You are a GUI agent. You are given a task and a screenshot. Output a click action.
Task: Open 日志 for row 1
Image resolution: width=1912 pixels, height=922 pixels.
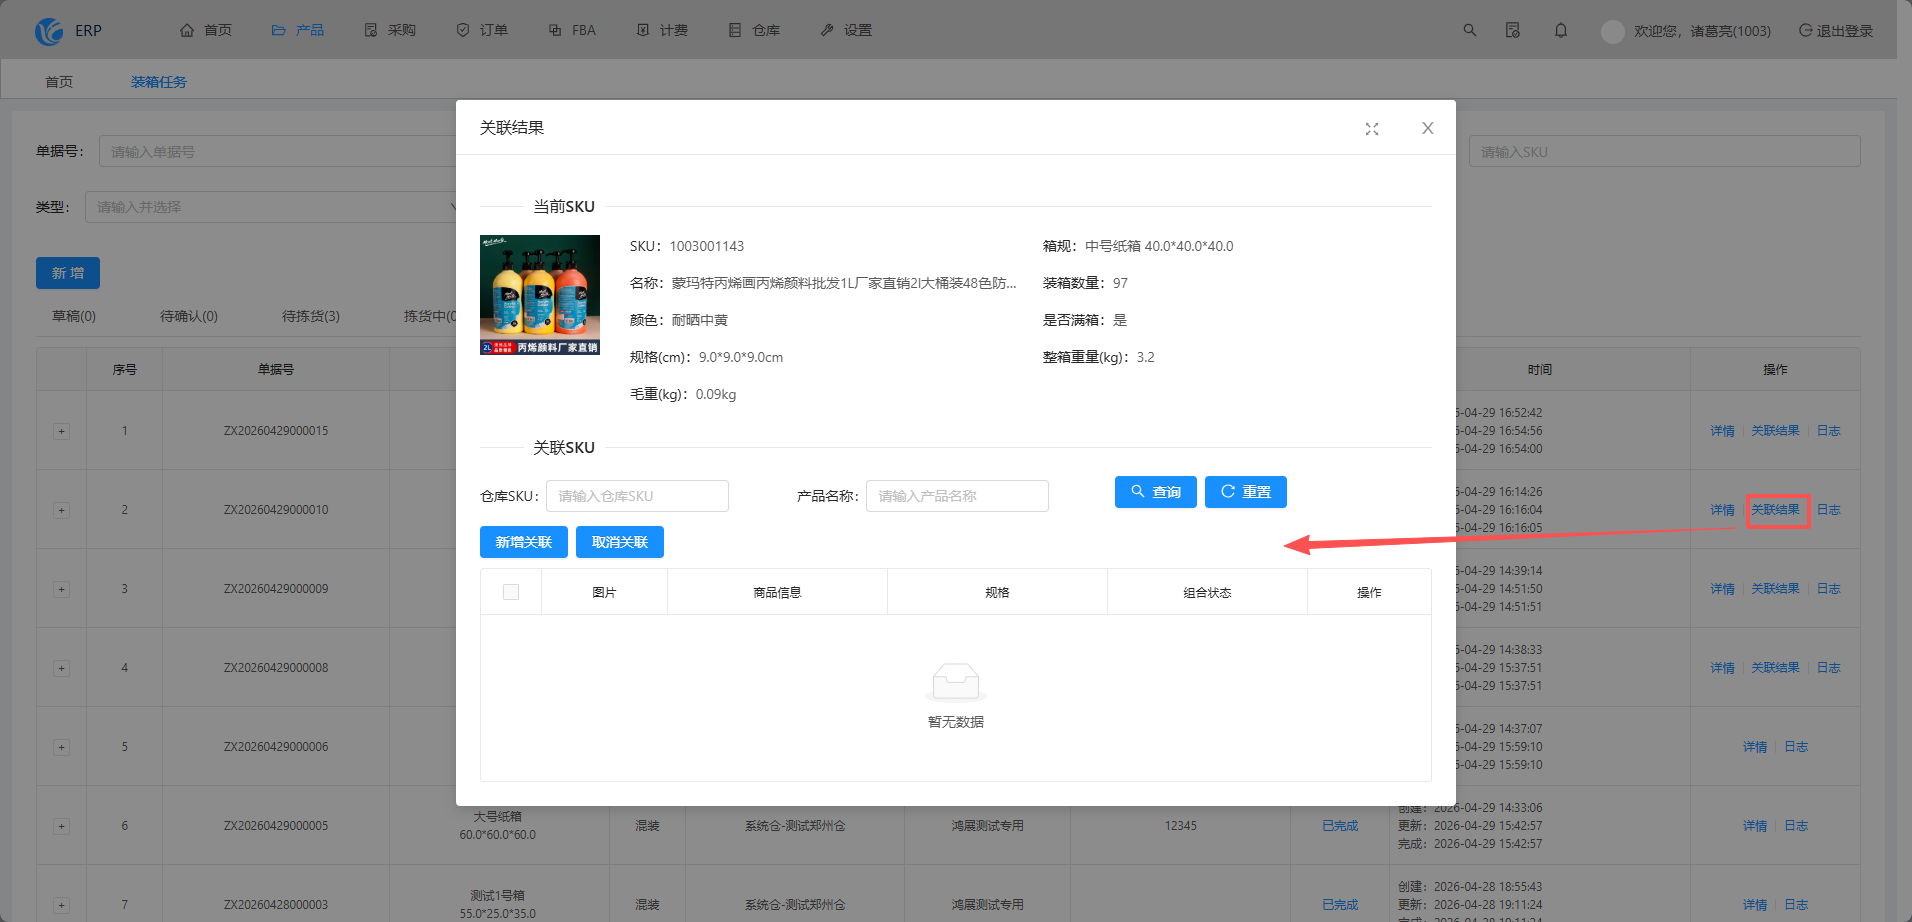[1828, 431]
